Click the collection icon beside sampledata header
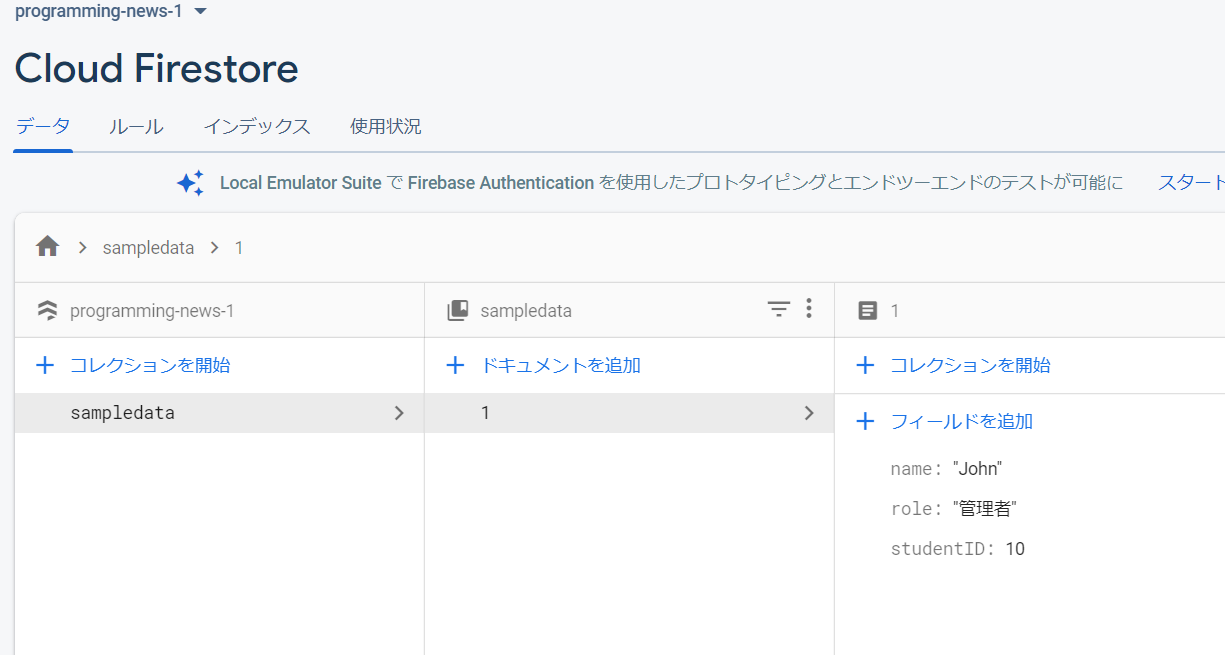 [x=457, y=311]
